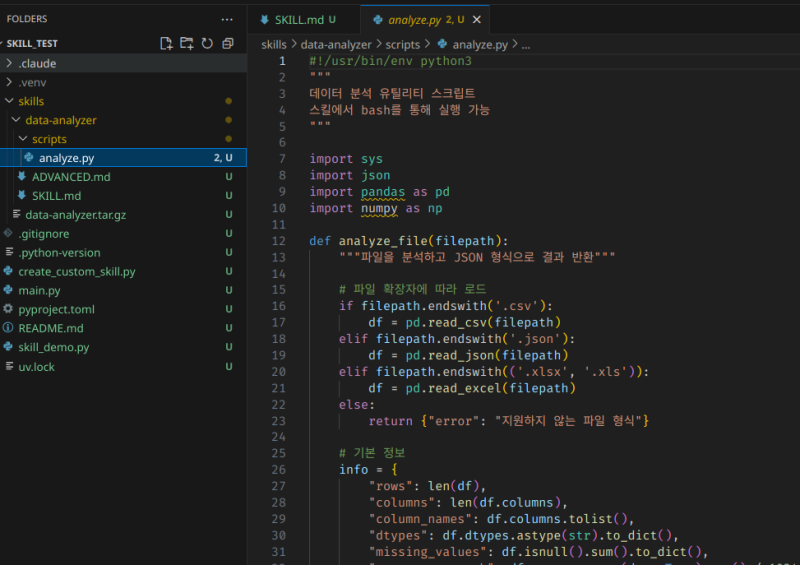Click the New Folder icon in explorer
Viewport: 800px width, 565px height.
click(x=187, y=44)
